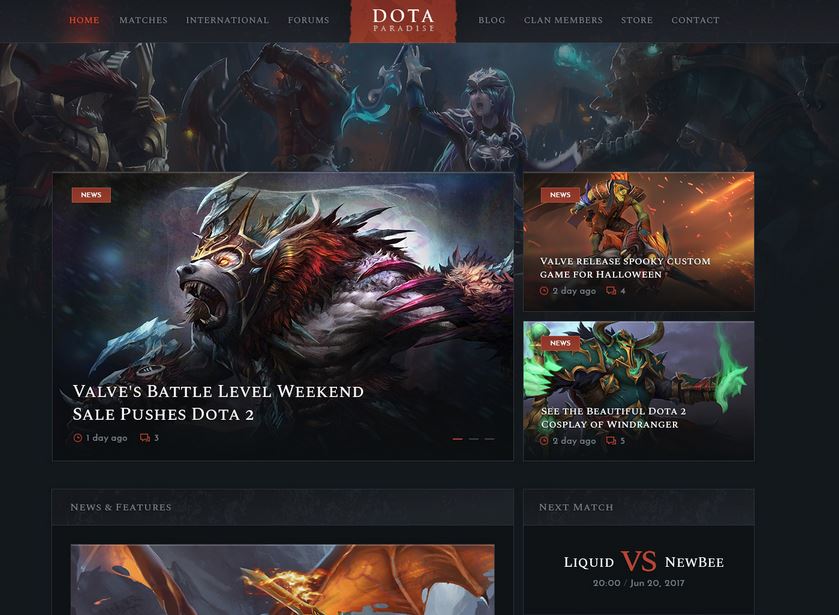Open the International menu item
This screenshot has width=839, height=615.
[227, 20]
